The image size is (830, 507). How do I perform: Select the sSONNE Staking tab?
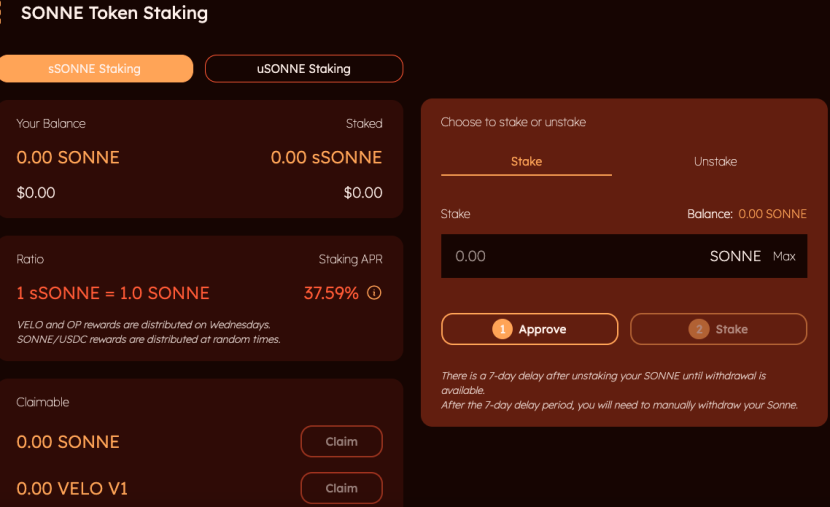click(x=95, y=69)
